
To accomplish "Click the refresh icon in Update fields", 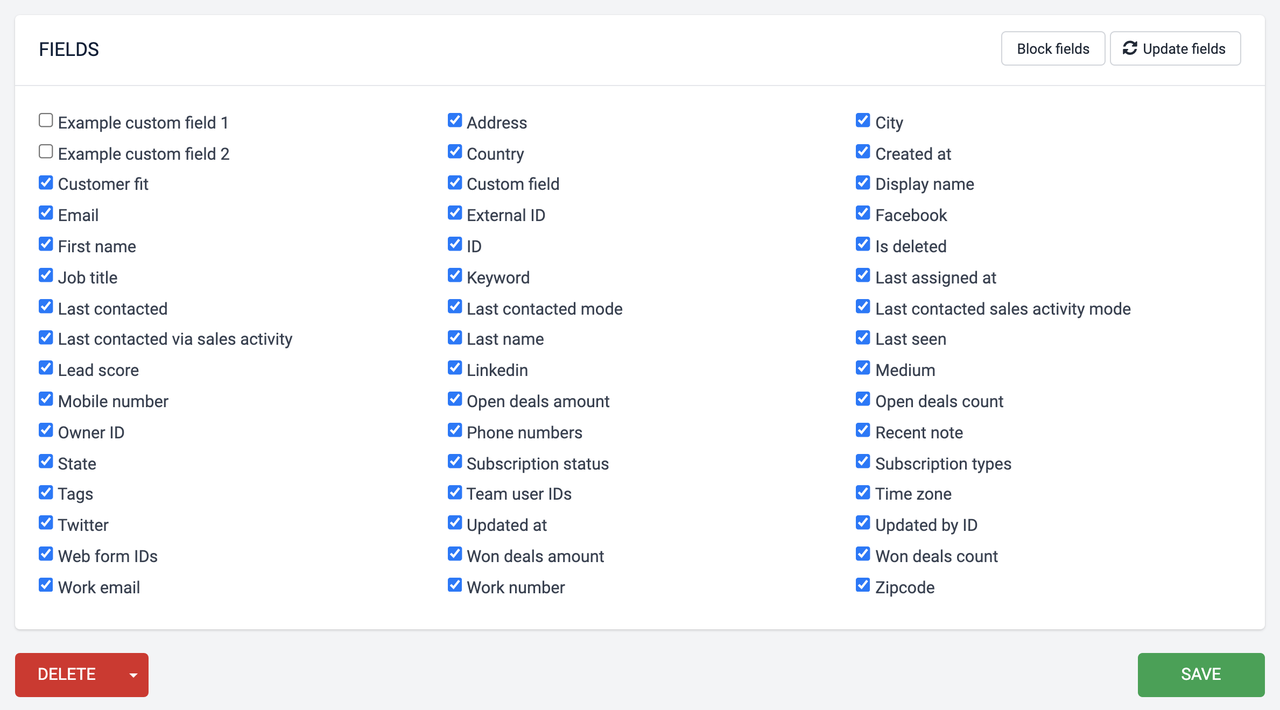I will click(x=1130, y=48).
